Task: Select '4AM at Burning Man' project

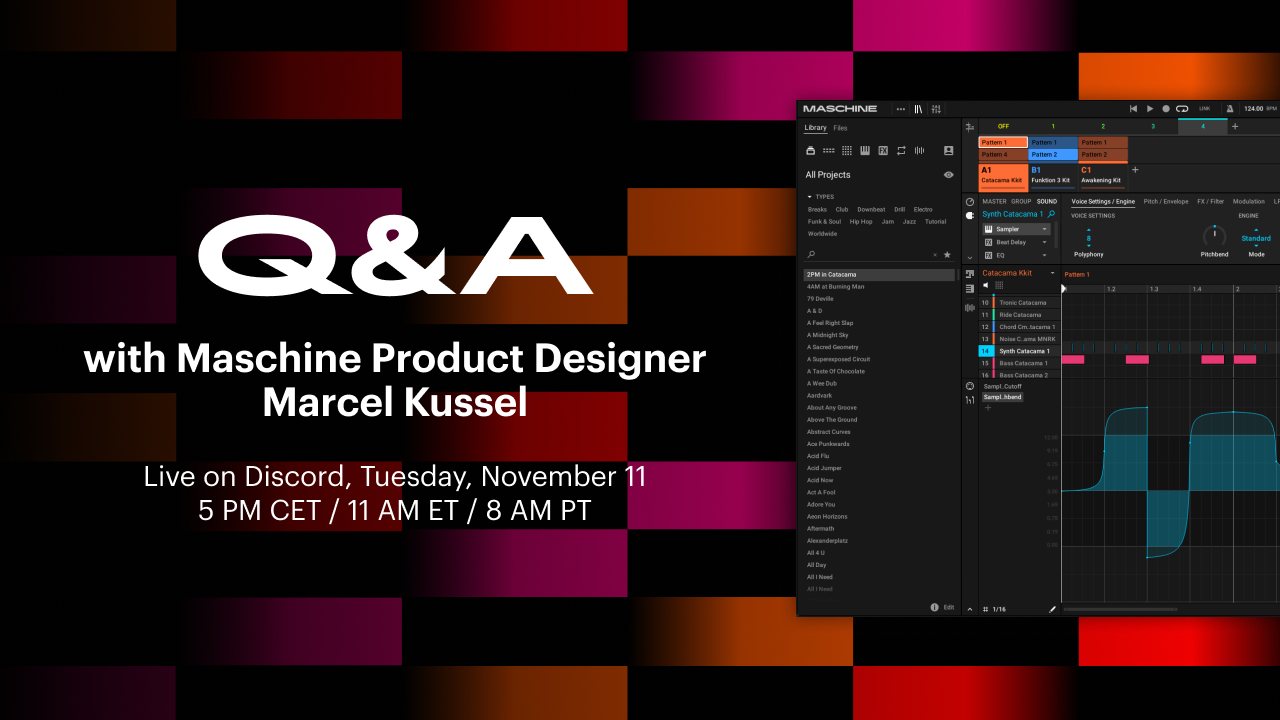Action: (x=879, y=287)
